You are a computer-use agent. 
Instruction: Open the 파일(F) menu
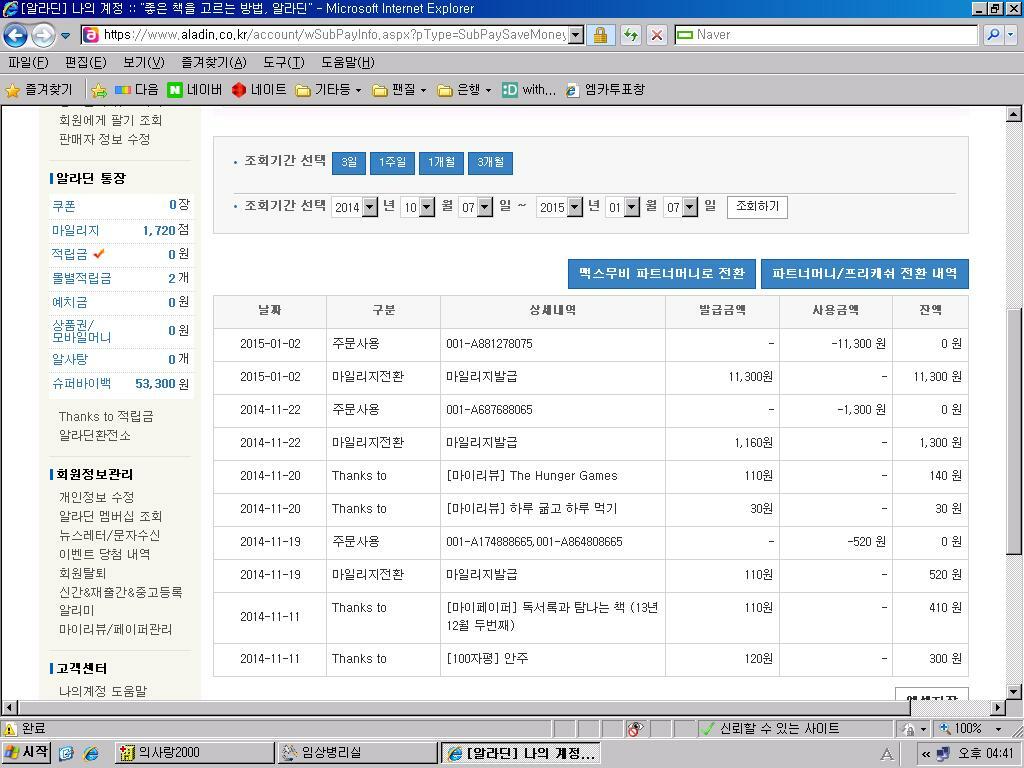pos(28,62)
